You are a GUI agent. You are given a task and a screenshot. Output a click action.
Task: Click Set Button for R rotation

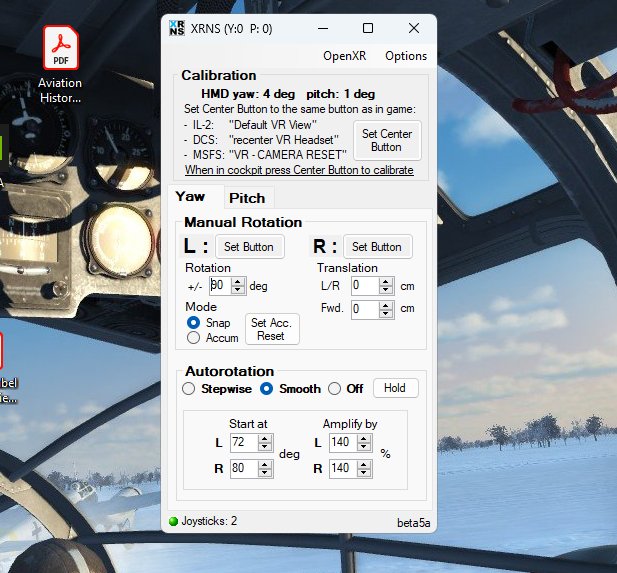[377, 247]
